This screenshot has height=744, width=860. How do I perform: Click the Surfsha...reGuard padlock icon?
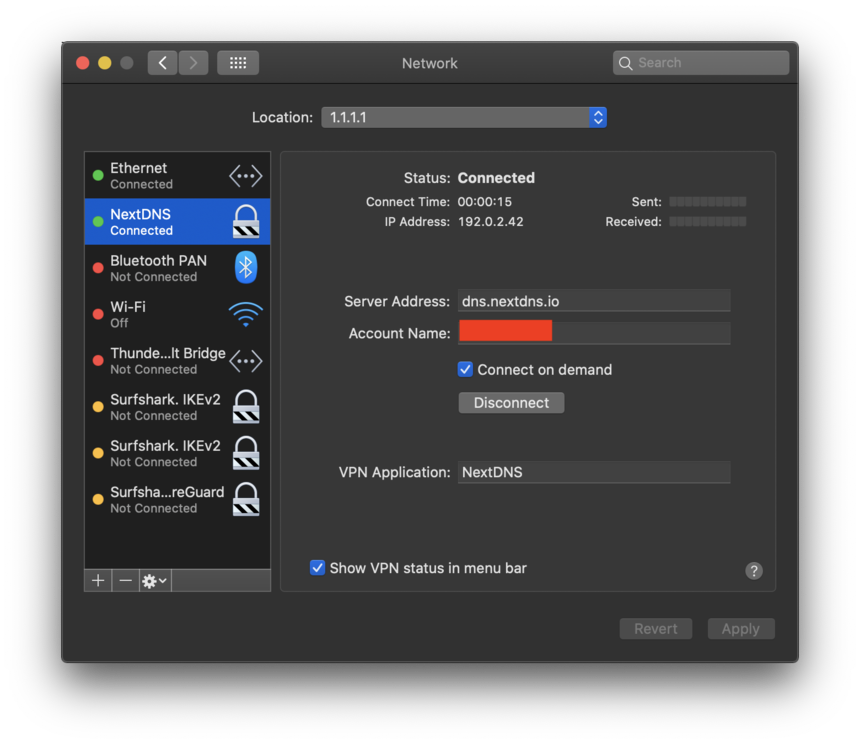pos(245,499)
